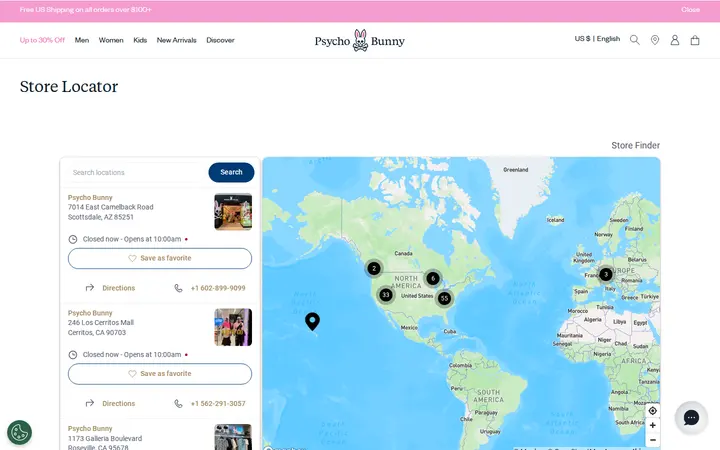Click the directions arrow icon for Cerritos store
This screenshot has width=720, height=450.
(x=90, y=403)
